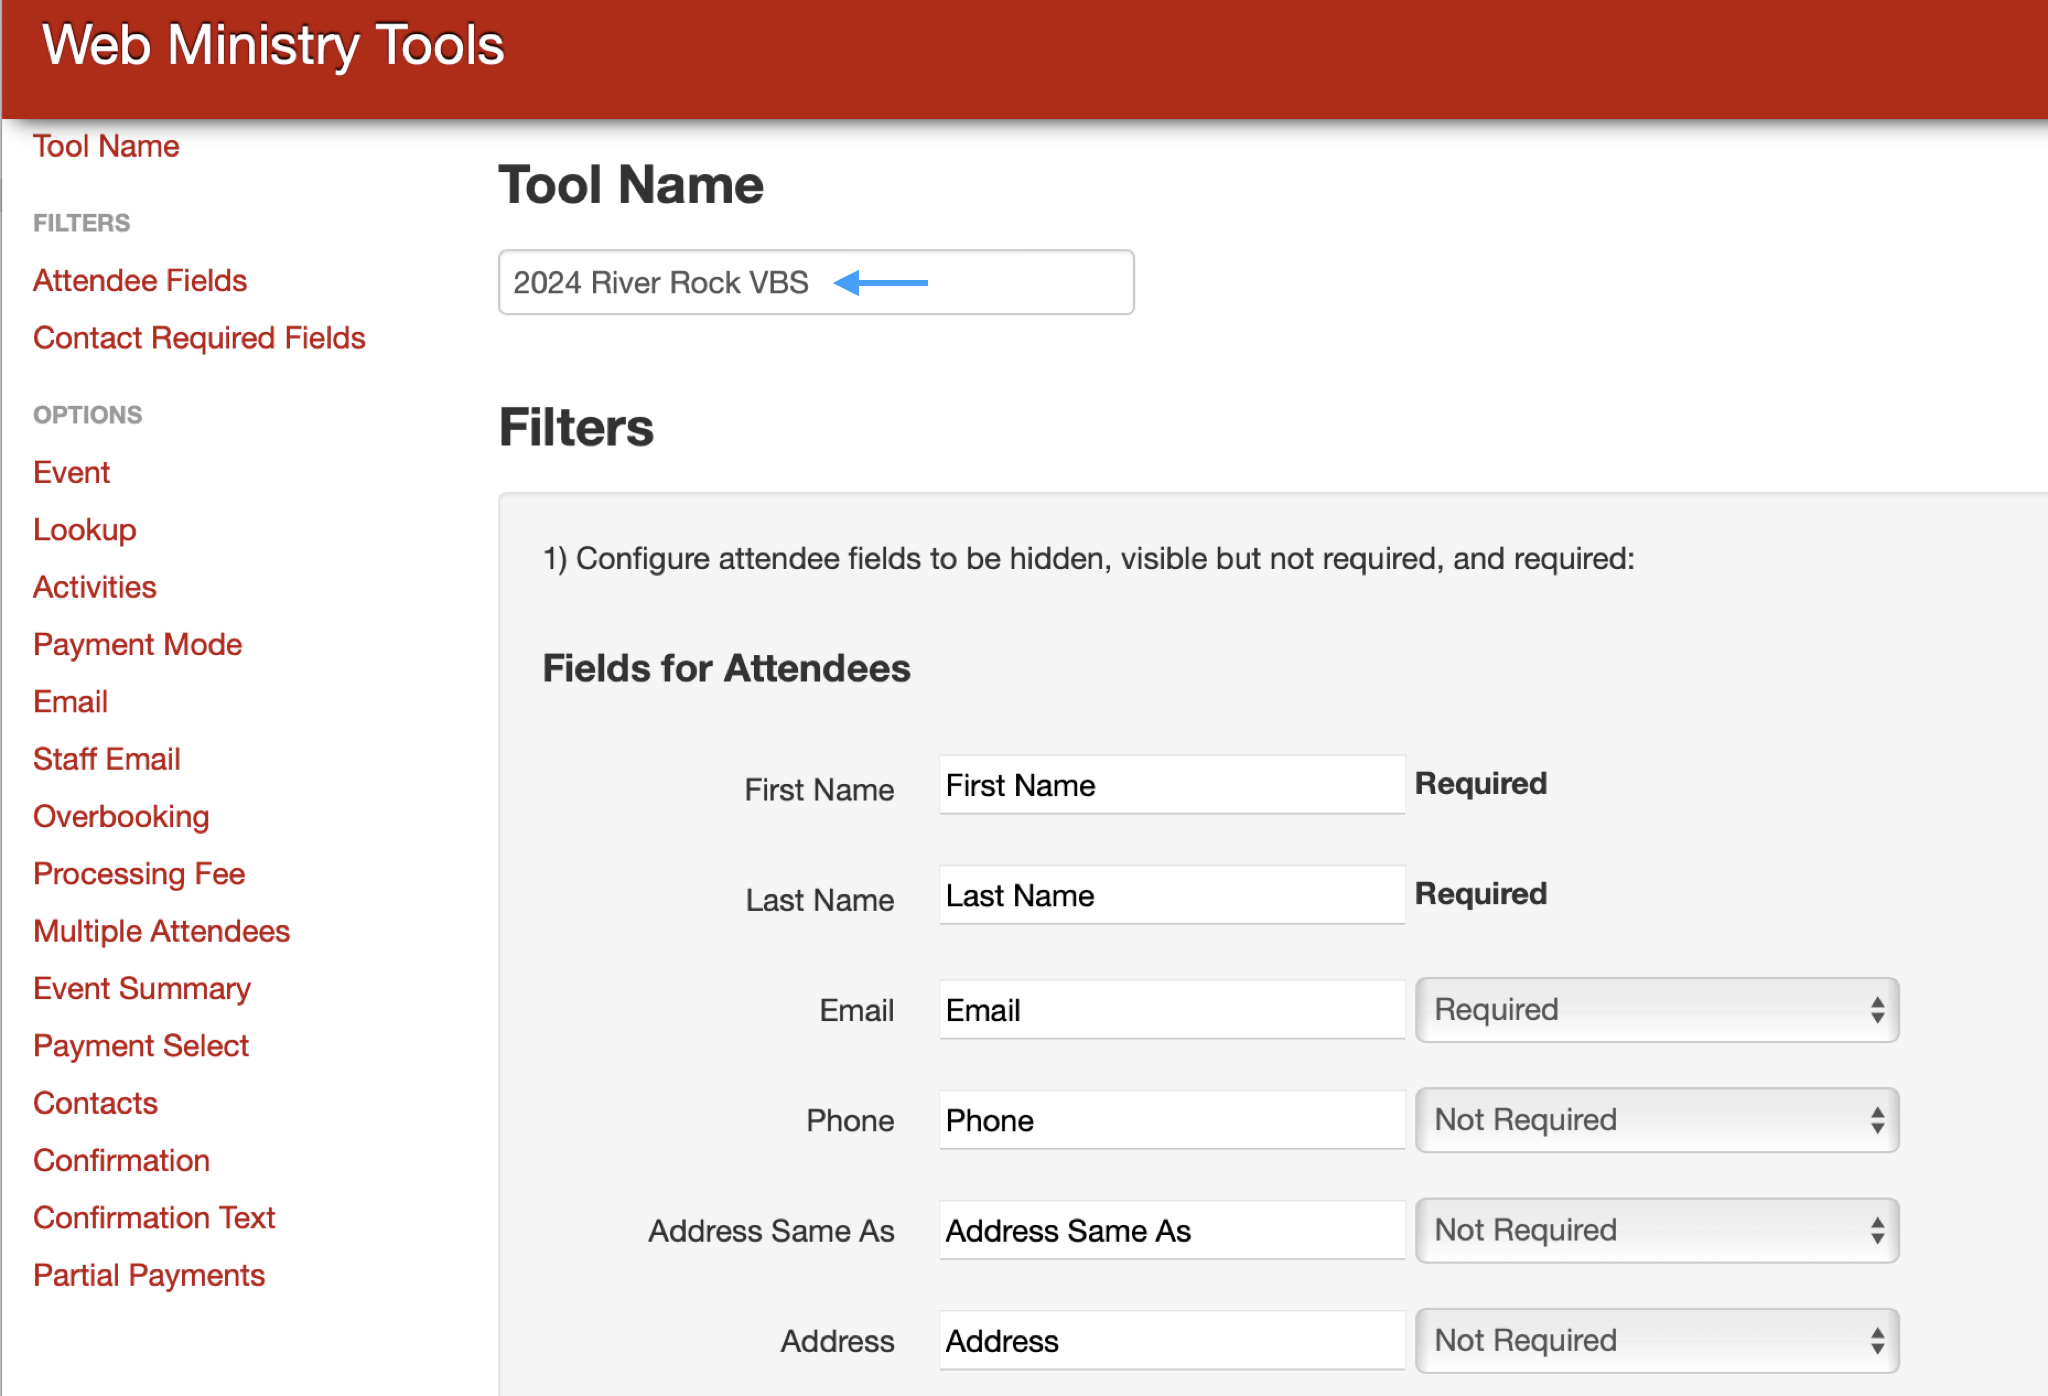
Task: Go to the Event options section
Action: coord(71,472)
